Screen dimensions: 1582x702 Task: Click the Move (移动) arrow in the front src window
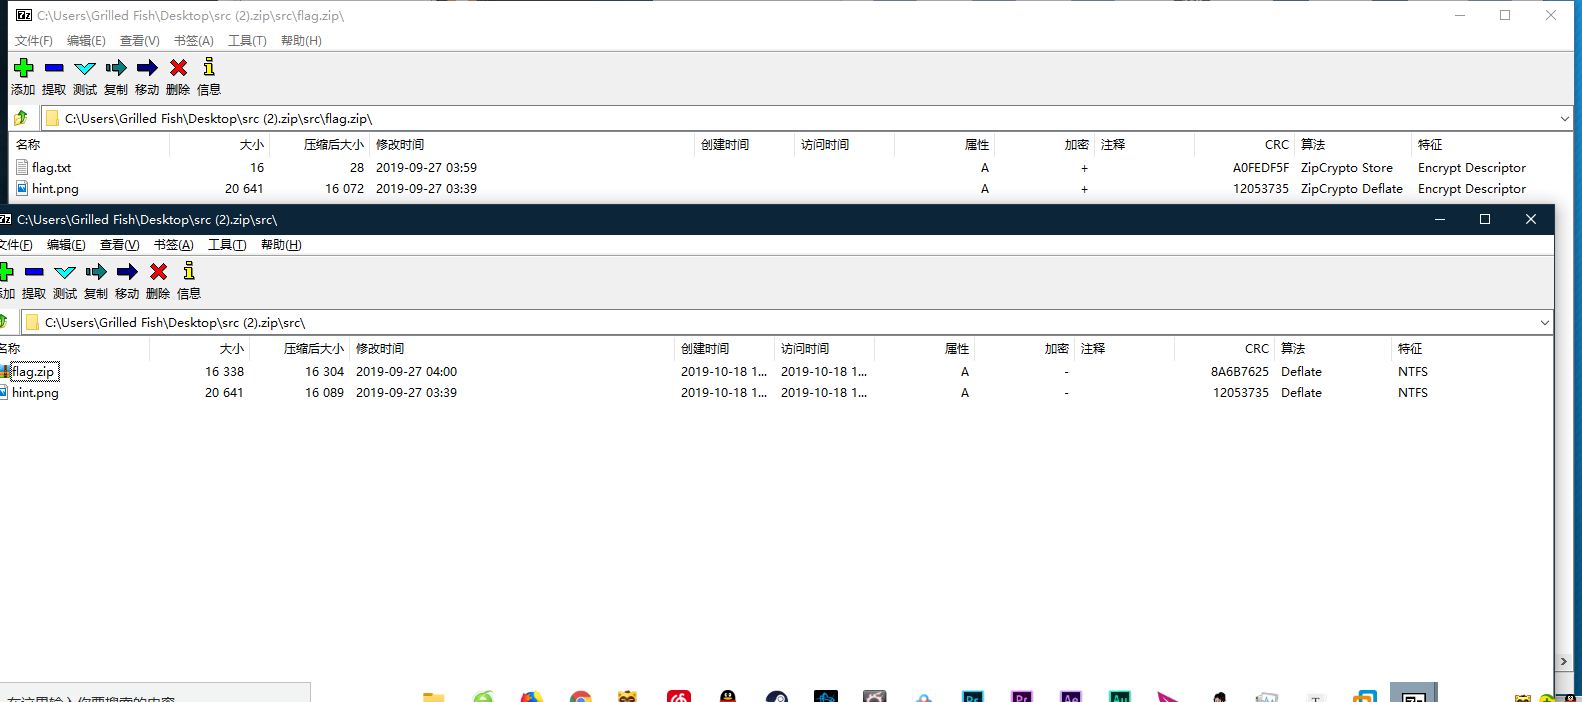tap(127, 272)
